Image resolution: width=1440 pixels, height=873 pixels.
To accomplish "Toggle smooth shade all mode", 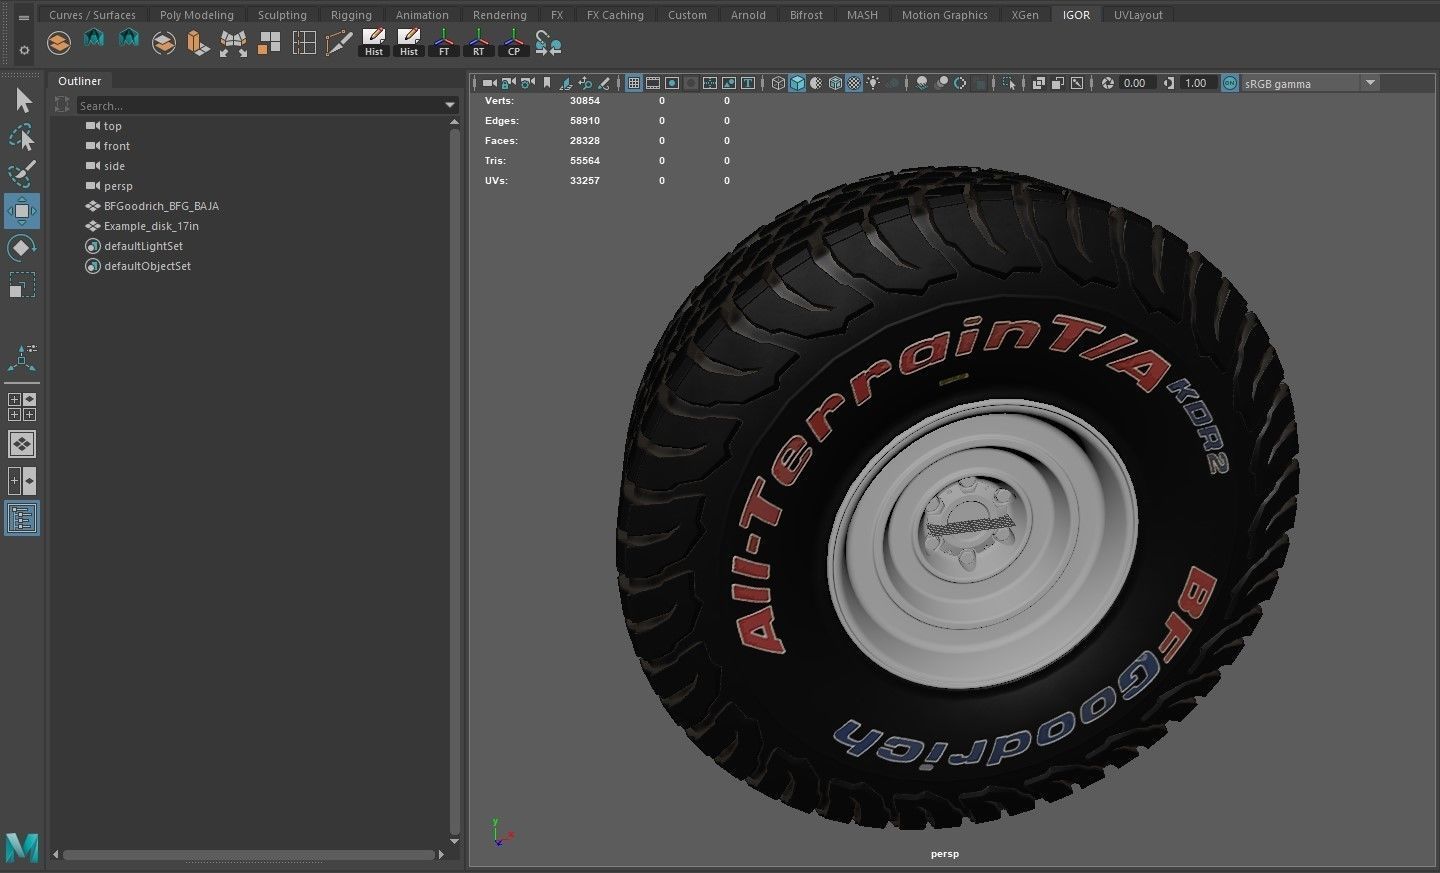I will click(797, 83).
